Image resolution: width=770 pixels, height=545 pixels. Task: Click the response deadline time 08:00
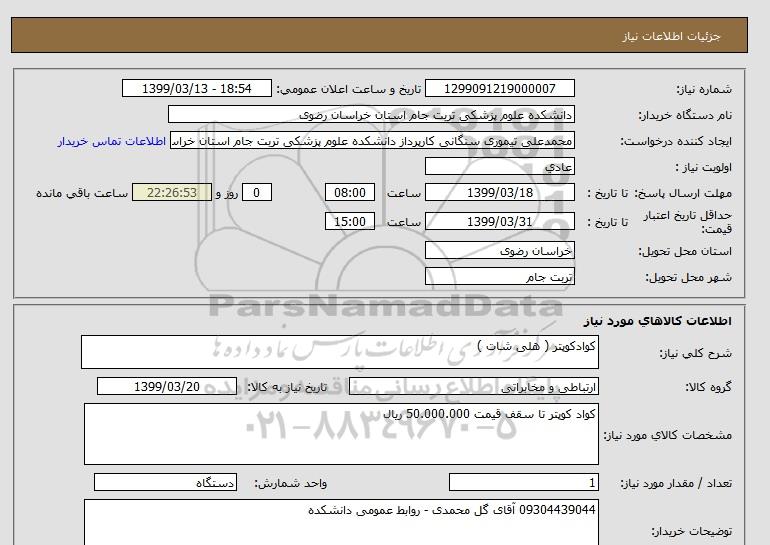coord(350,192)
